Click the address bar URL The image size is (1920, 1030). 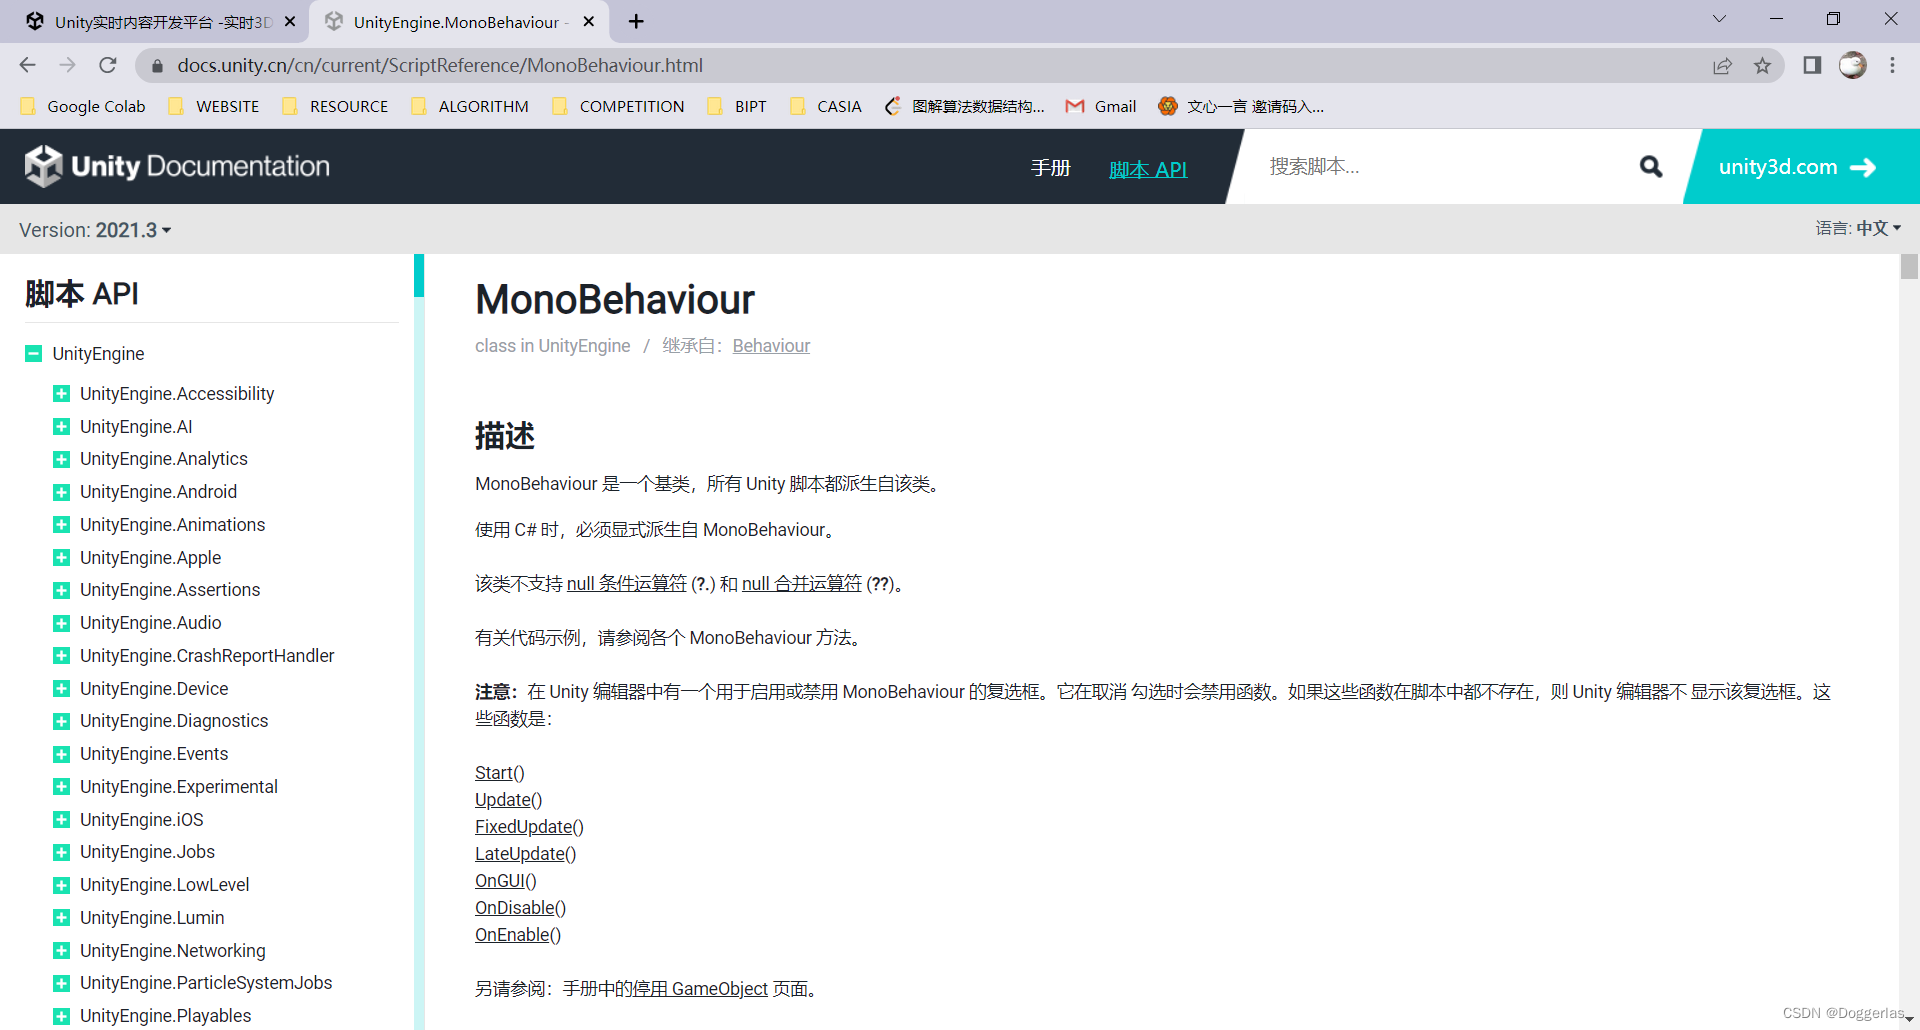[x=440, y=65]
